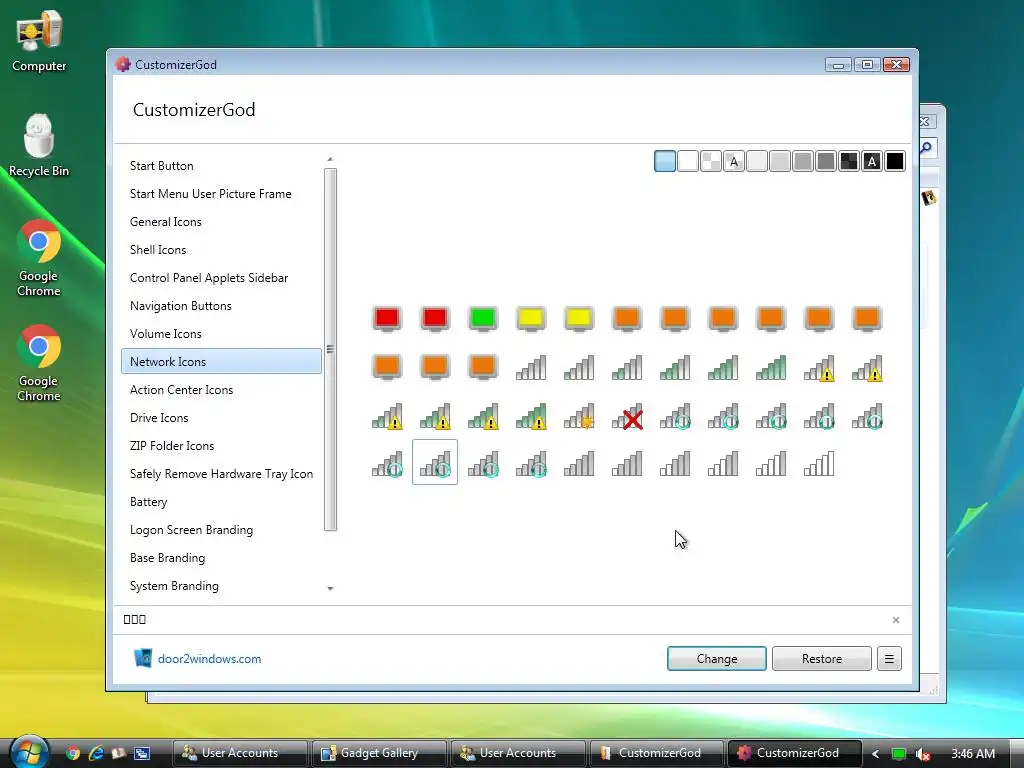Click the taskbar clock showing 3:46 AM

coord(973,754)
